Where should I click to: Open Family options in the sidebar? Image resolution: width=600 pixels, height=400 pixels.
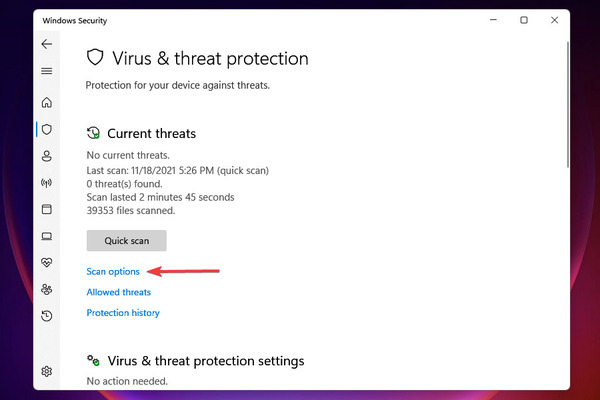pyautogui.click(x=47, y=289)
